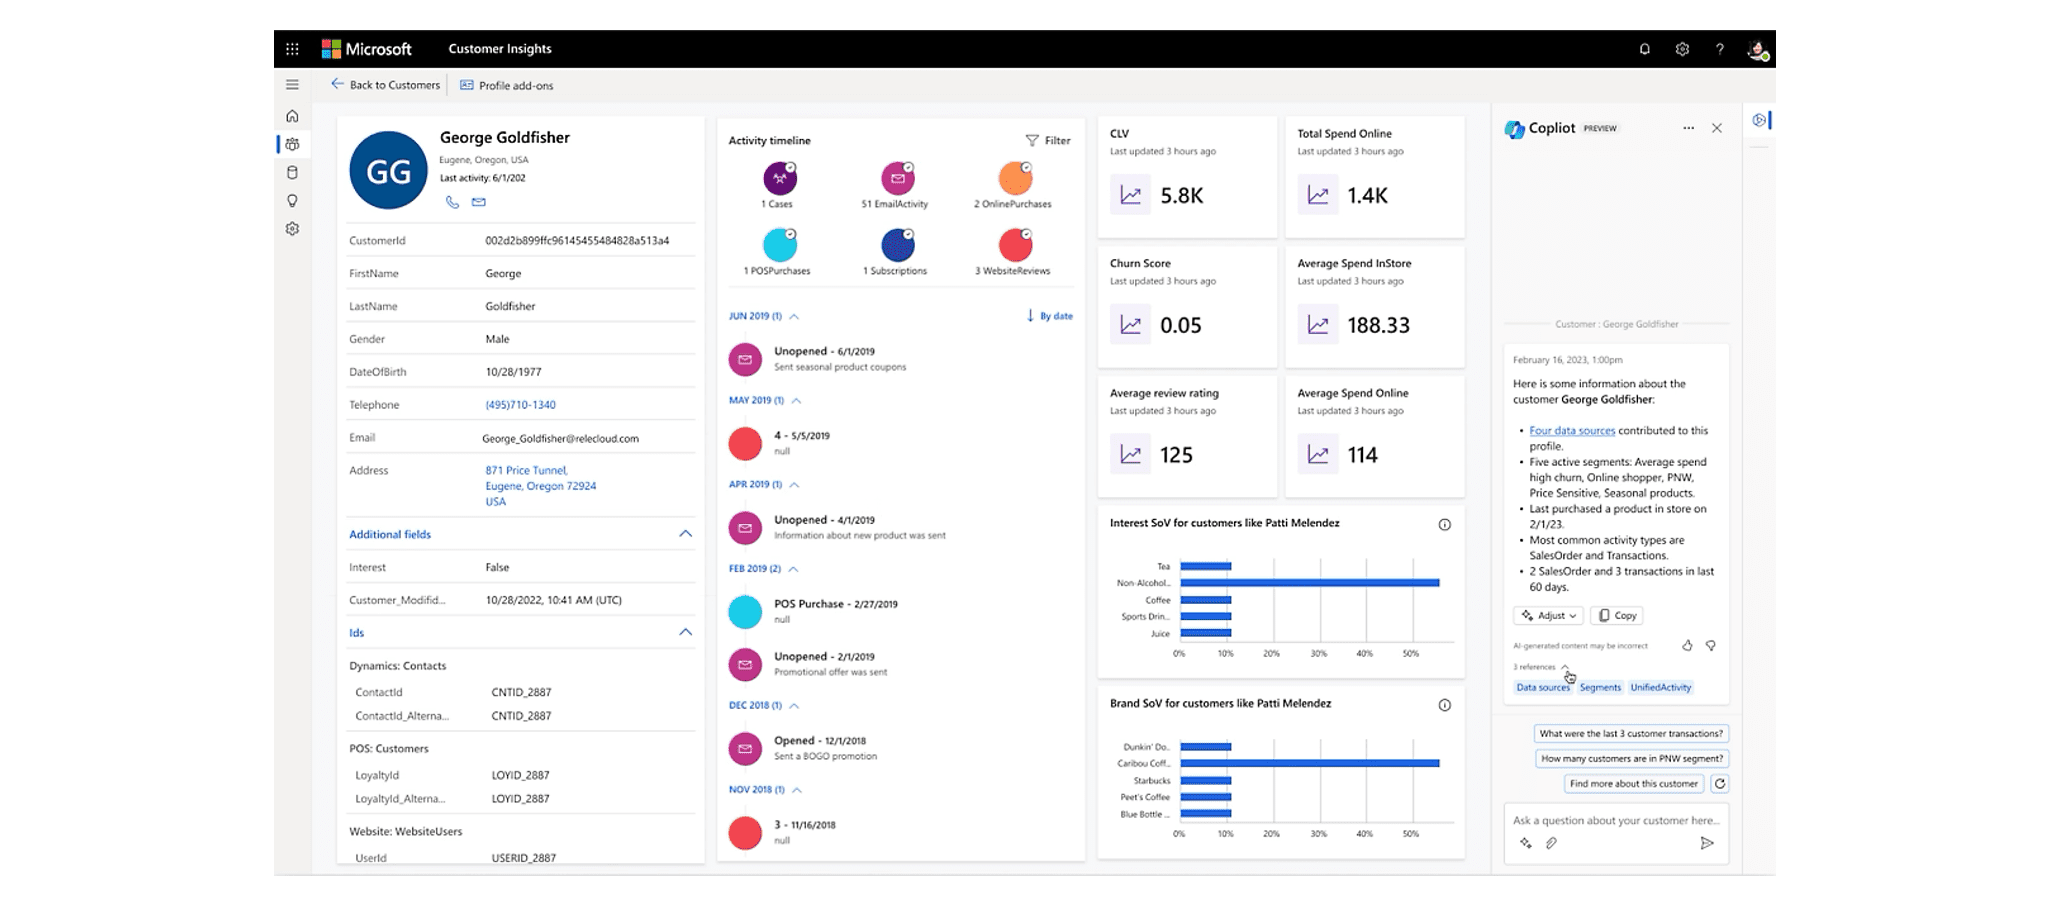
Task: Open the notifications bell
Action: coord(1645,49)
